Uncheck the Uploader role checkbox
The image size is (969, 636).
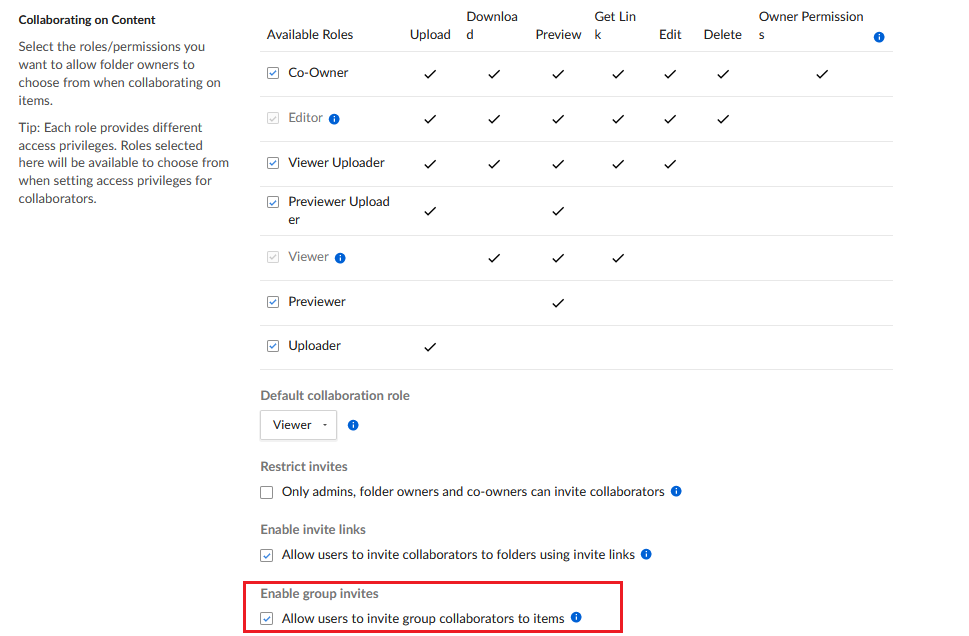[273, 346]
